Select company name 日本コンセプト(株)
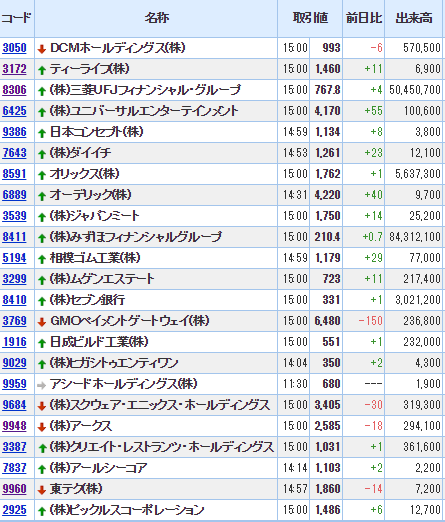Screen dimensions: 445x522 (x=97, y=132)
